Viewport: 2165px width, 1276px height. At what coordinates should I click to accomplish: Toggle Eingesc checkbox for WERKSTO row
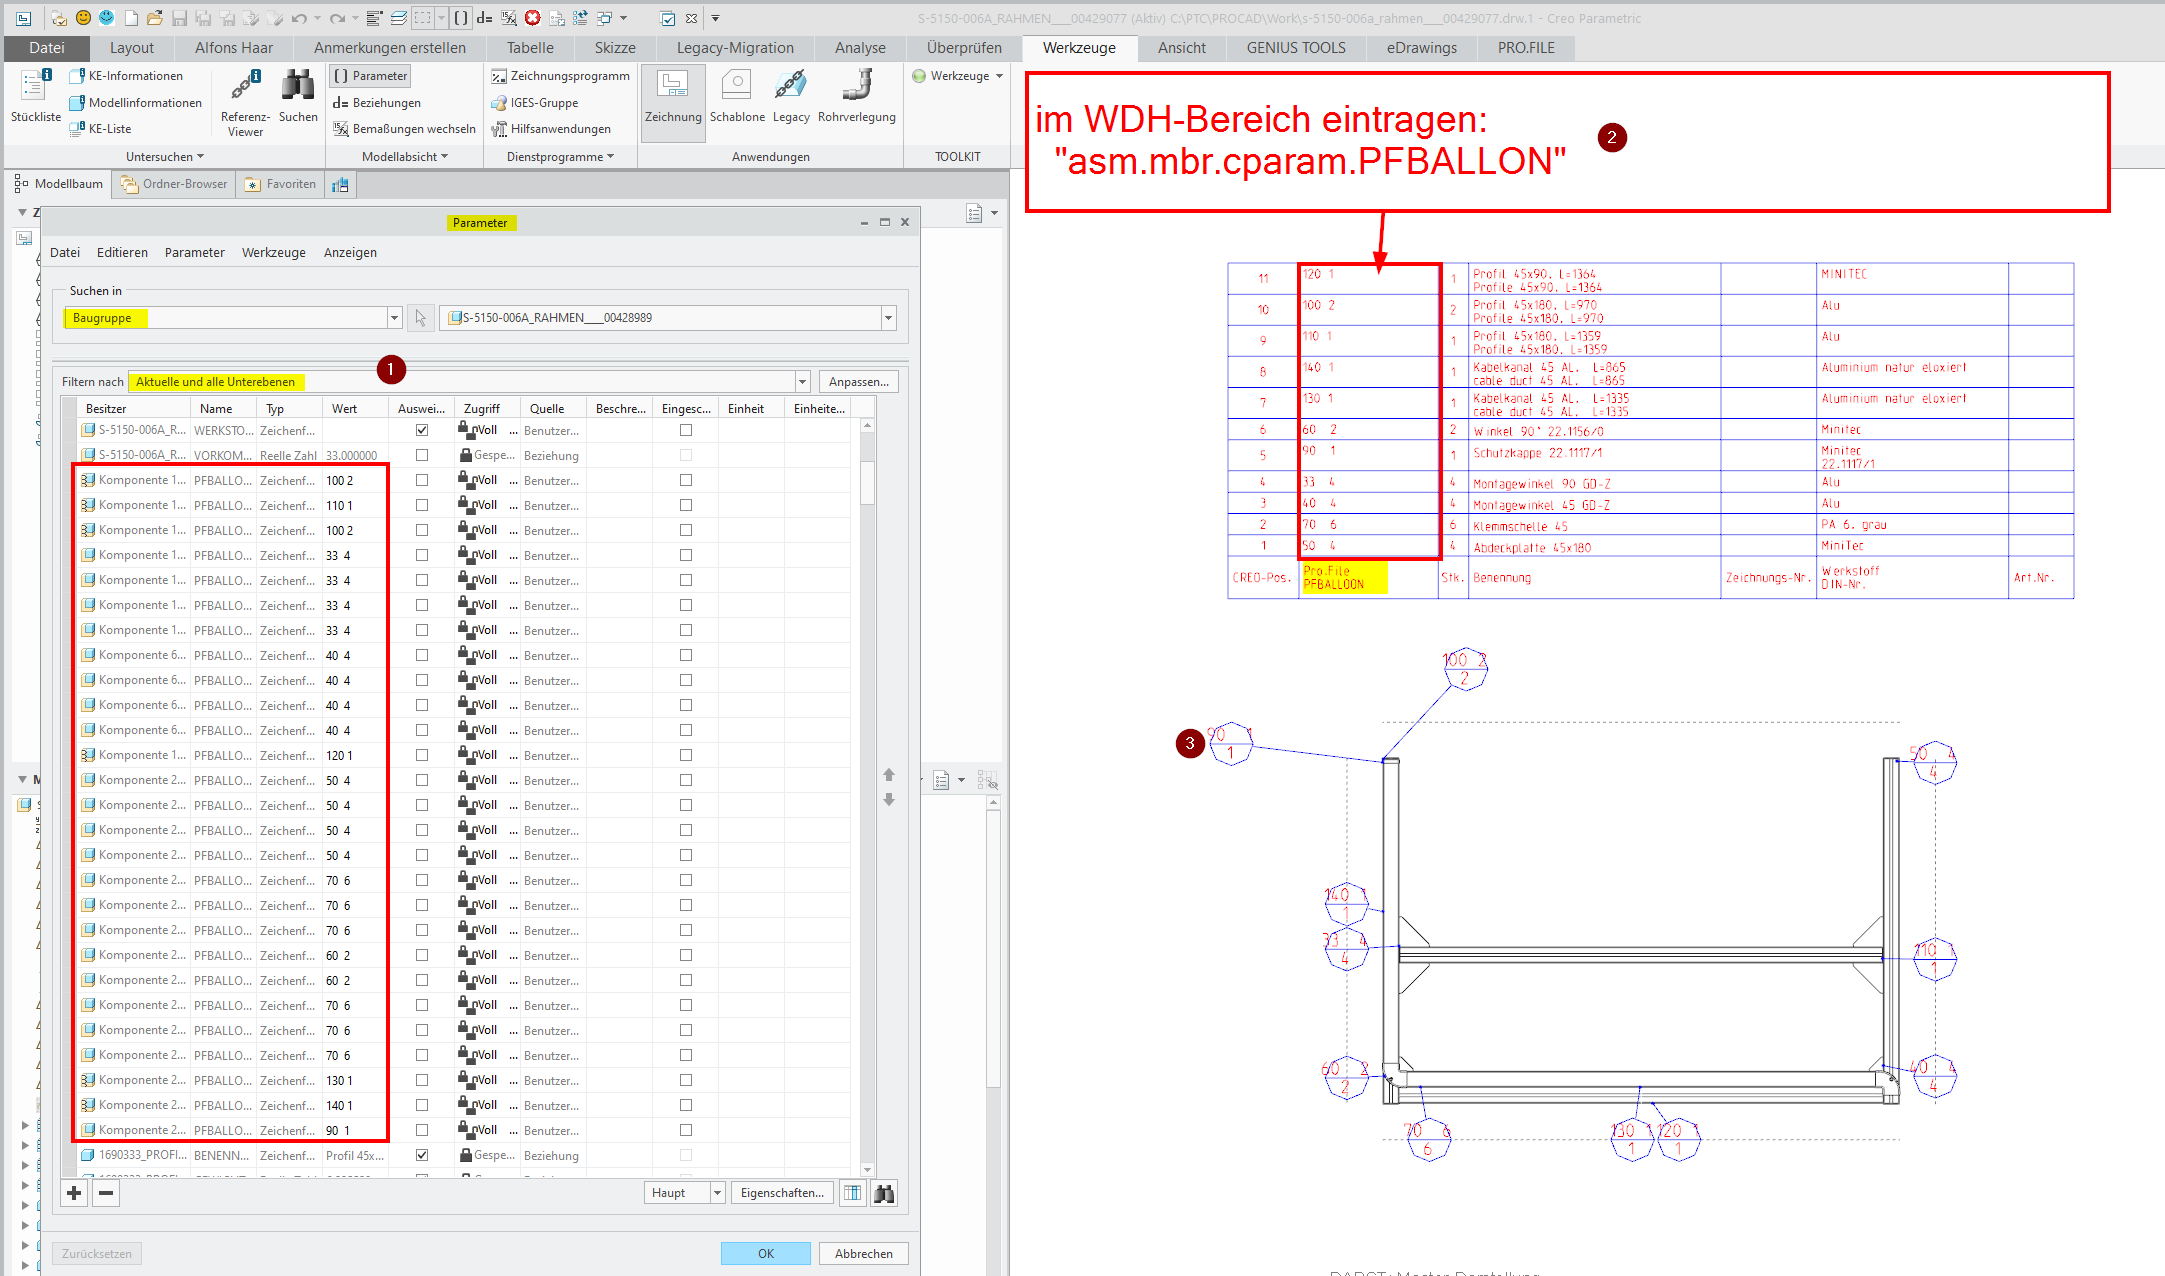click(686, 430)
